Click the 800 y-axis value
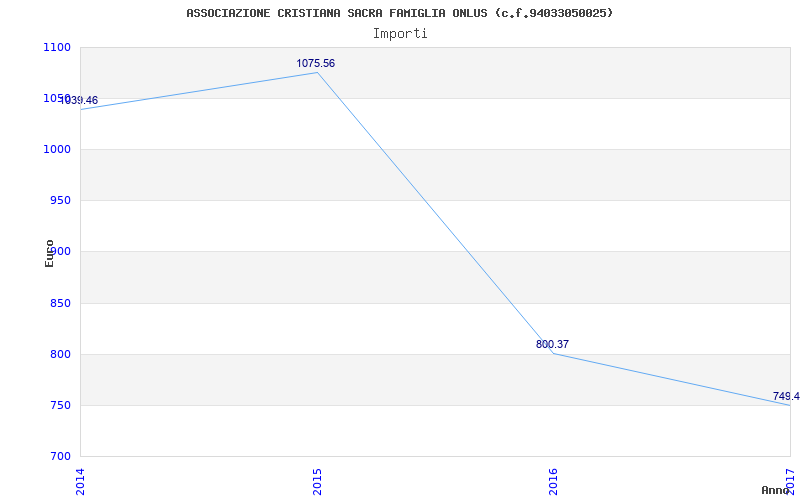Screen dimensions: 800x500 (x=60, y=355)
